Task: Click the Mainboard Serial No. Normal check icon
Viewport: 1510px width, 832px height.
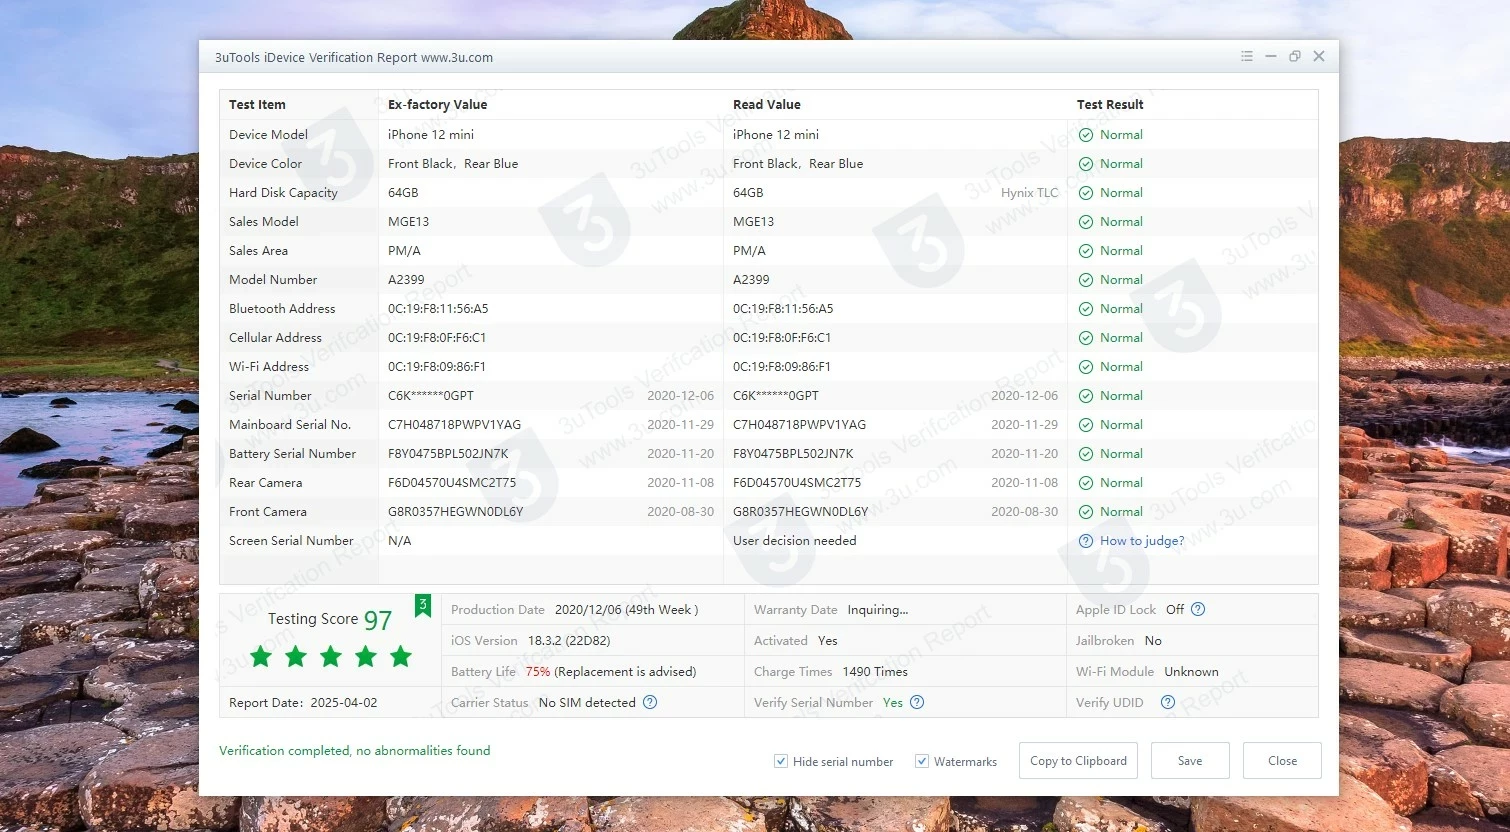Action: [x=1086, y=425]
